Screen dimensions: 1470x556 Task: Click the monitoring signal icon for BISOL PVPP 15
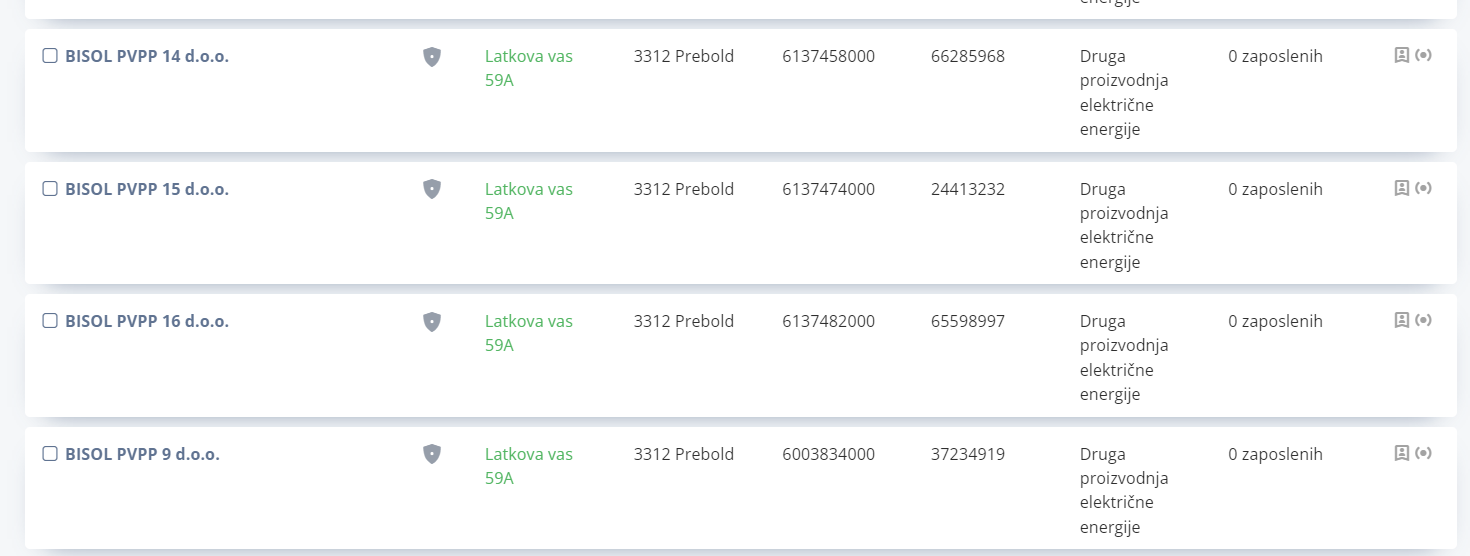[x=1424, y=187]
